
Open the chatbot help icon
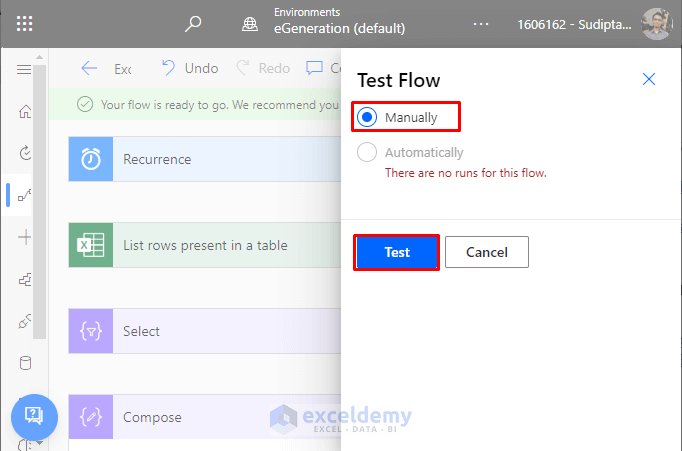33,415
